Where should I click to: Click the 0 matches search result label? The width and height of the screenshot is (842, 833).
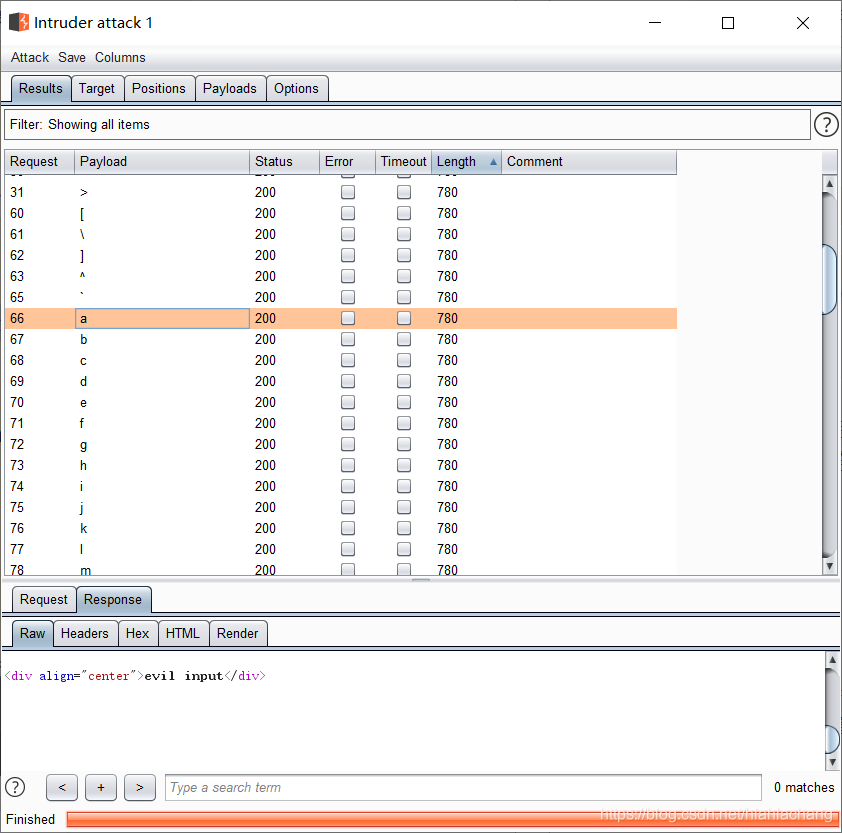[804, 787]
